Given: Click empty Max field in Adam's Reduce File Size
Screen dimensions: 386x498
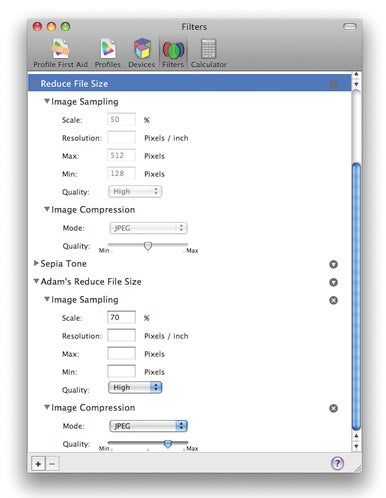Looking at the screenshot, I should 121,353.
